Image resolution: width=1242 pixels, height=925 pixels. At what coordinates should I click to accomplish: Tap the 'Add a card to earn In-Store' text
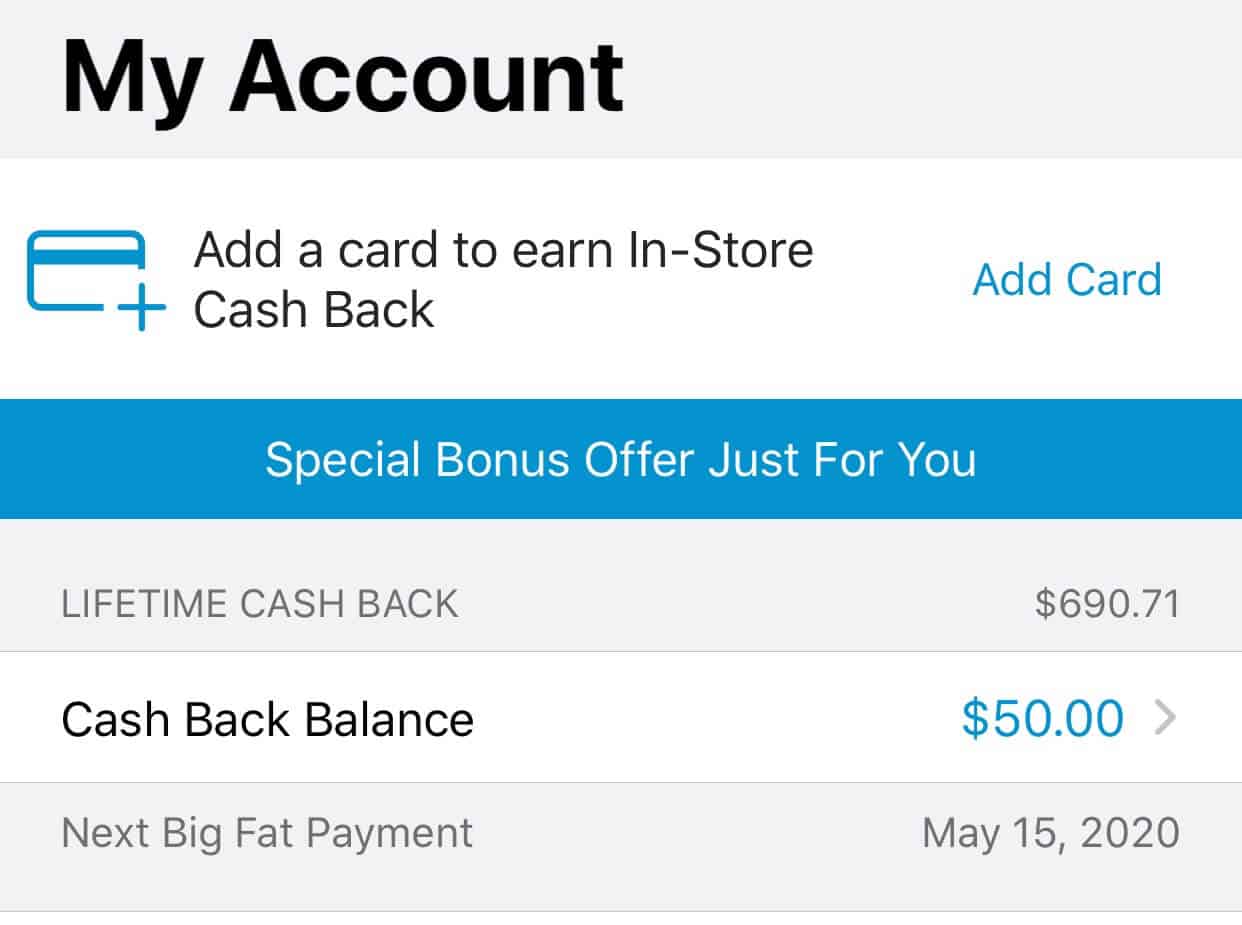tap(503, 250)
